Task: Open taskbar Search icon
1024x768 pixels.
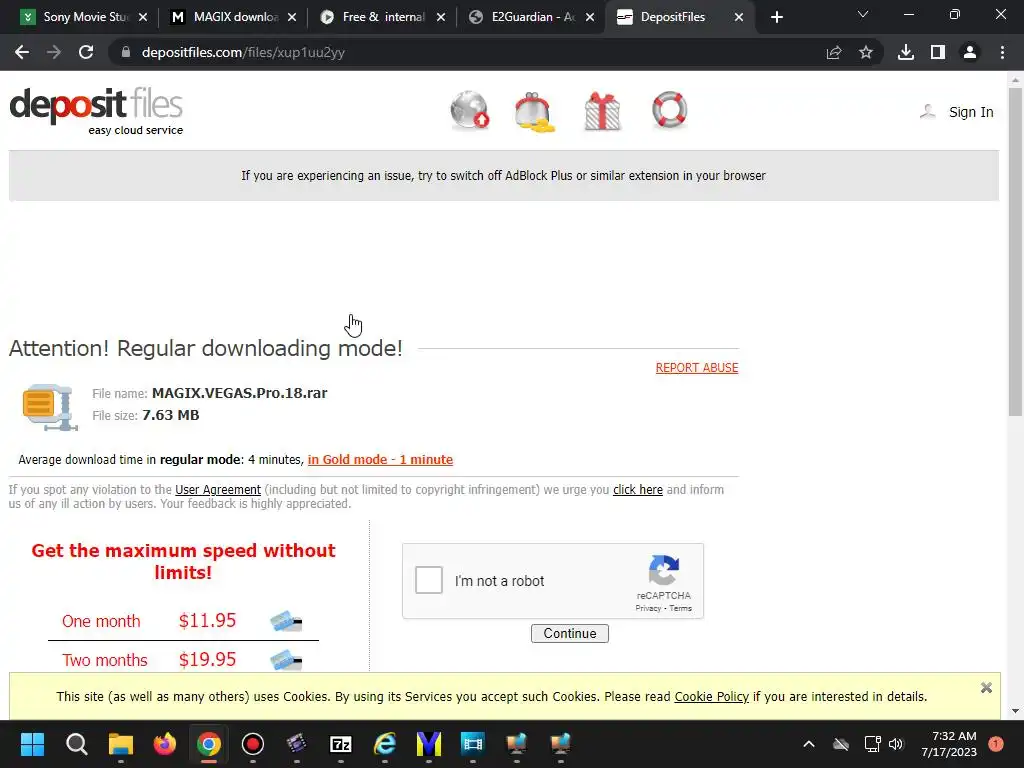Action: [76, 744]
